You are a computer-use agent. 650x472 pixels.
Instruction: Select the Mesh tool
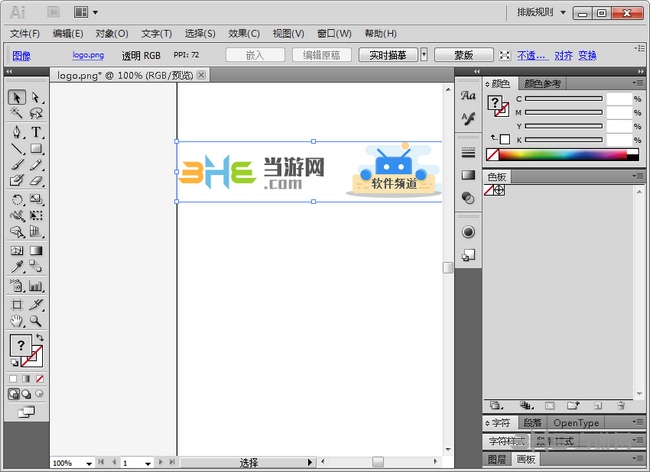tap(17, 250)
